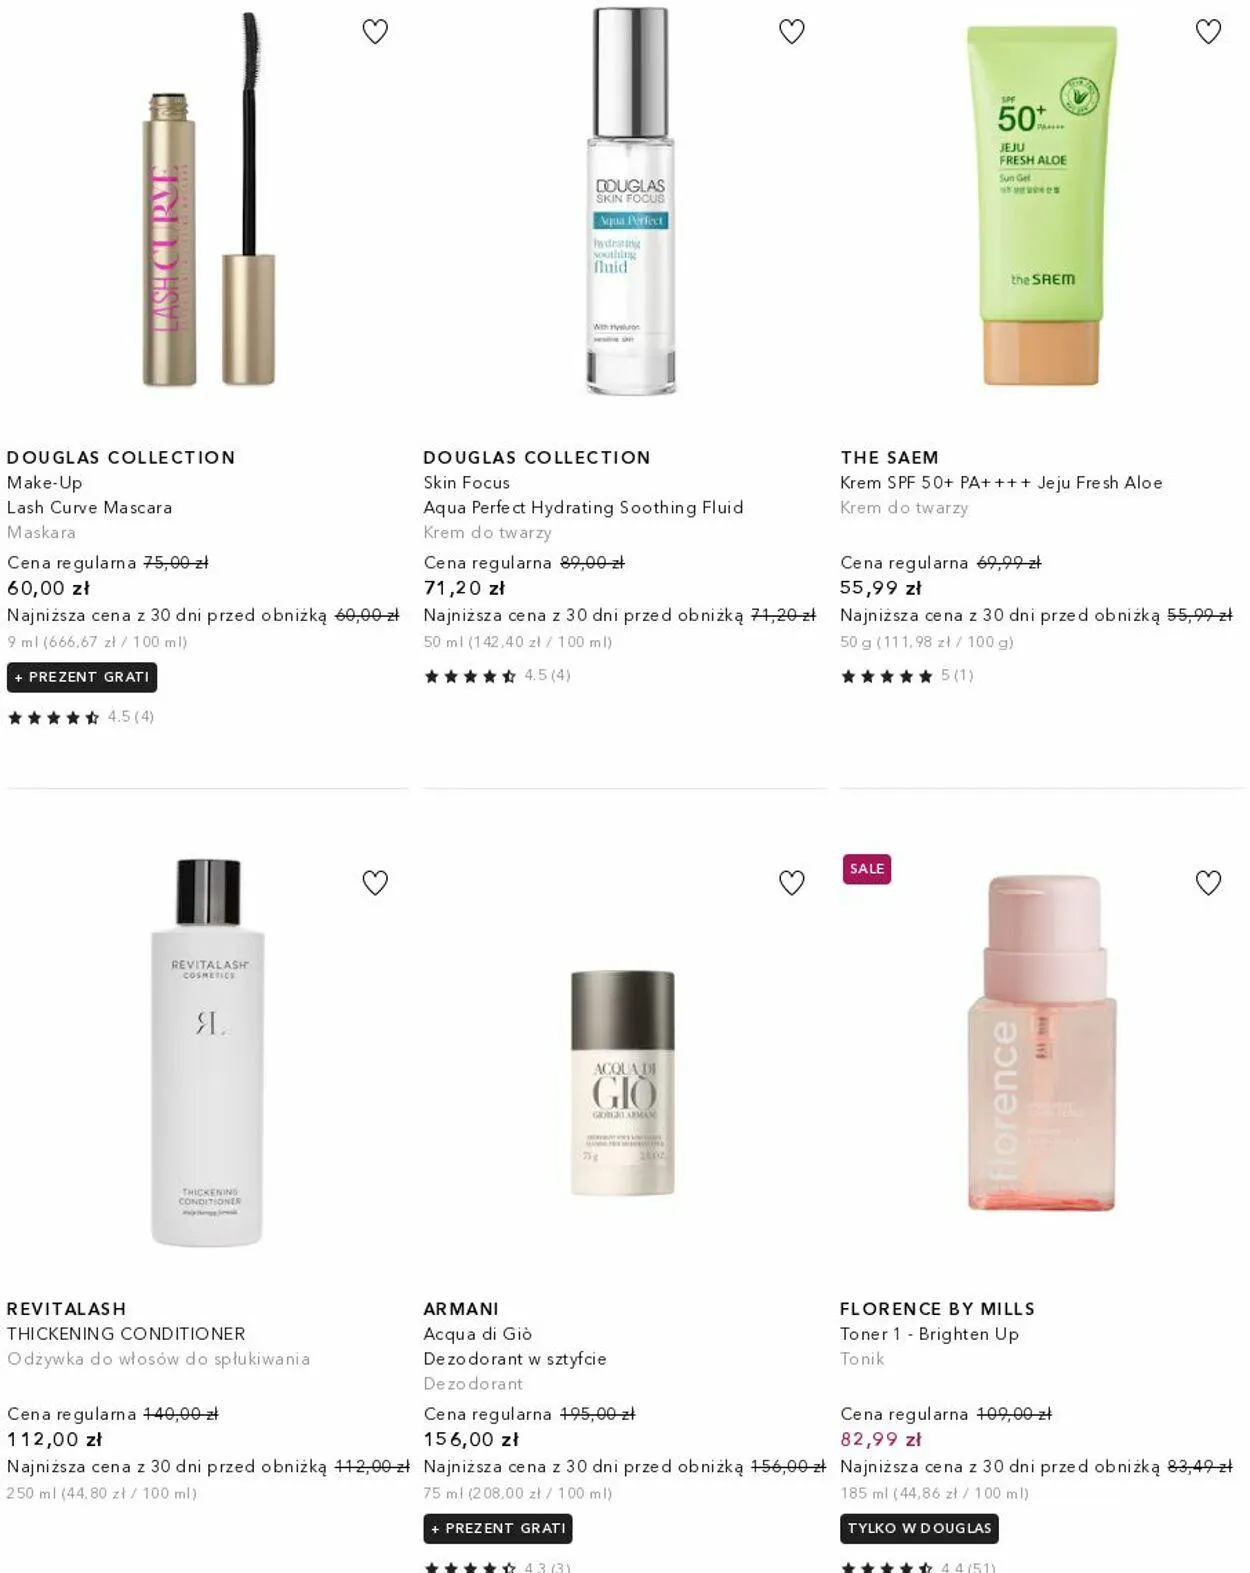Viewport: 1250px width, 1573px height.
Task: Open the Acqua di Giò deodorant stick image
Action: (x=623, y=1083)
